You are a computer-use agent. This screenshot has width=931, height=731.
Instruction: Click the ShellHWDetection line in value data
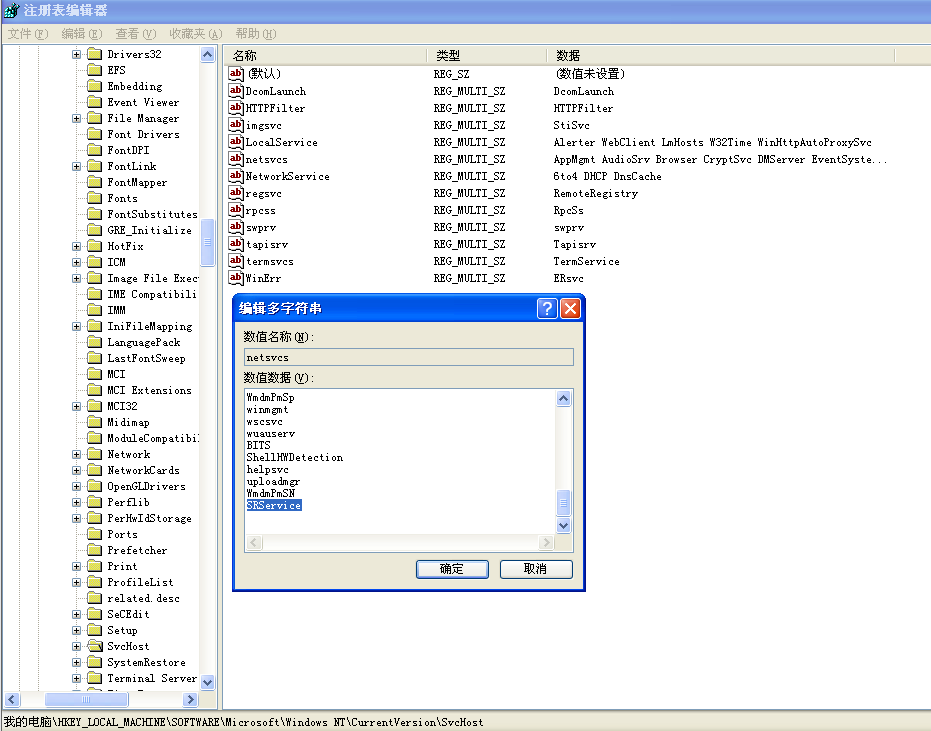[294, 457]
